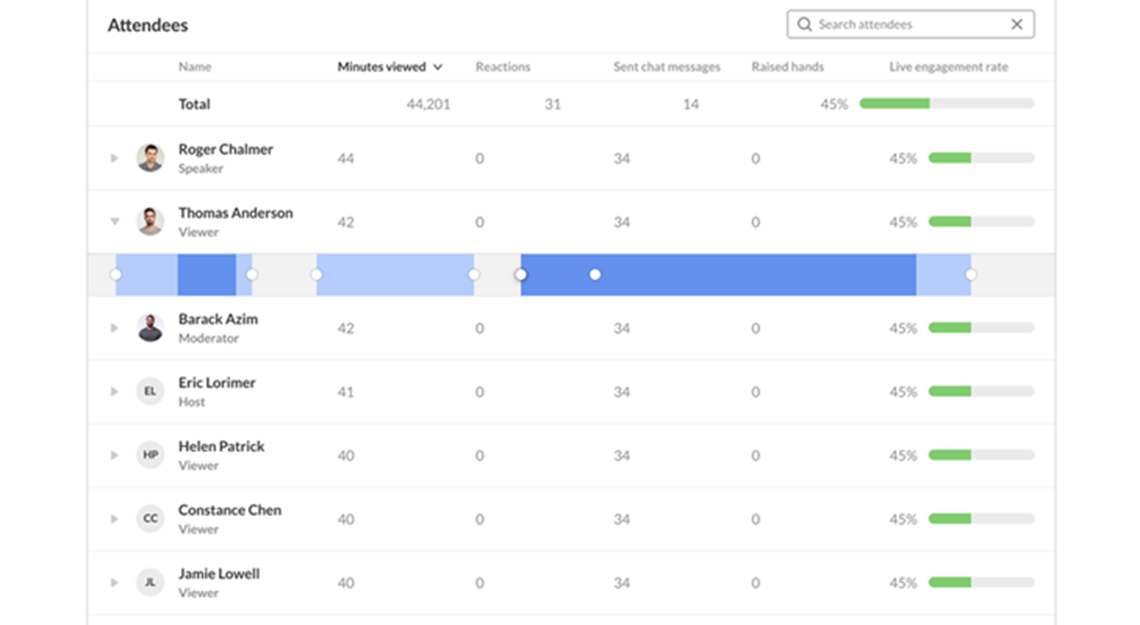Click Thomas Anderson's avatar photo

[x=150, y=222]
